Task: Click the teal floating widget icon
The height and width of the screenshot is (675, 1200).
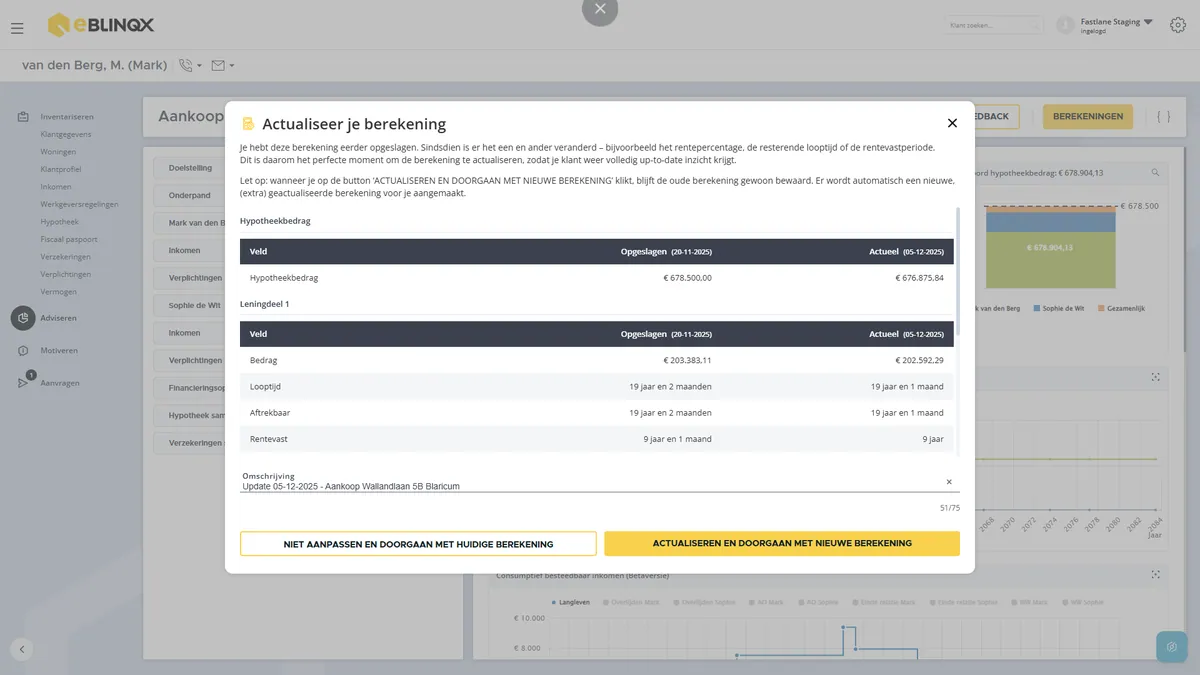Action: point(1171,646)
